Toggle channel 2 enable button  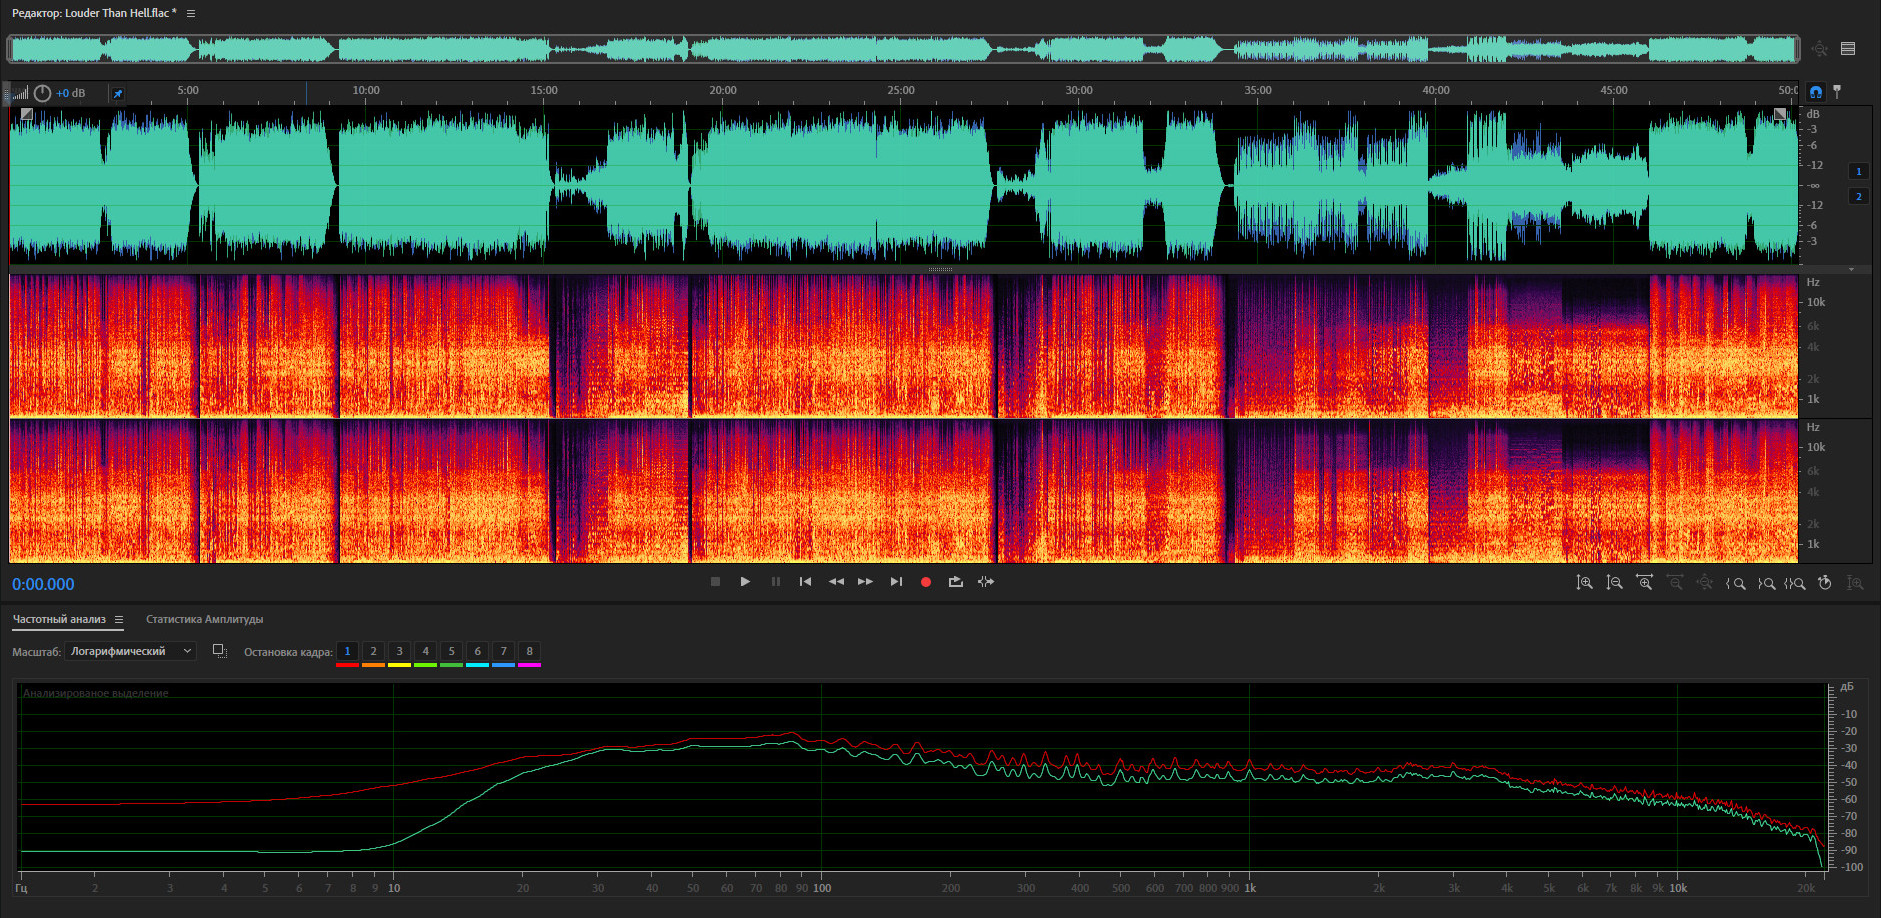(x=1859, y=196)
